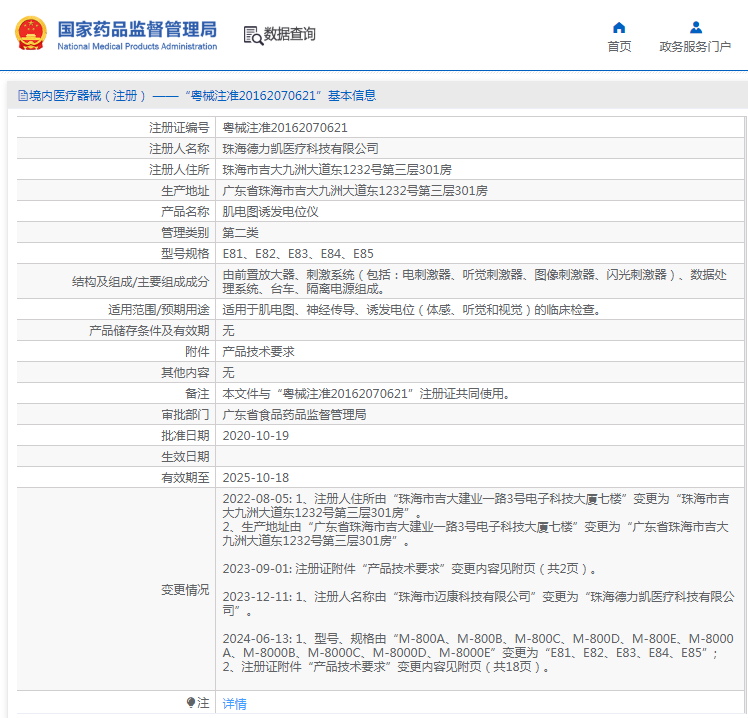
Task: Click 附件 value 产品技术要求
Action: click(259, 352)
